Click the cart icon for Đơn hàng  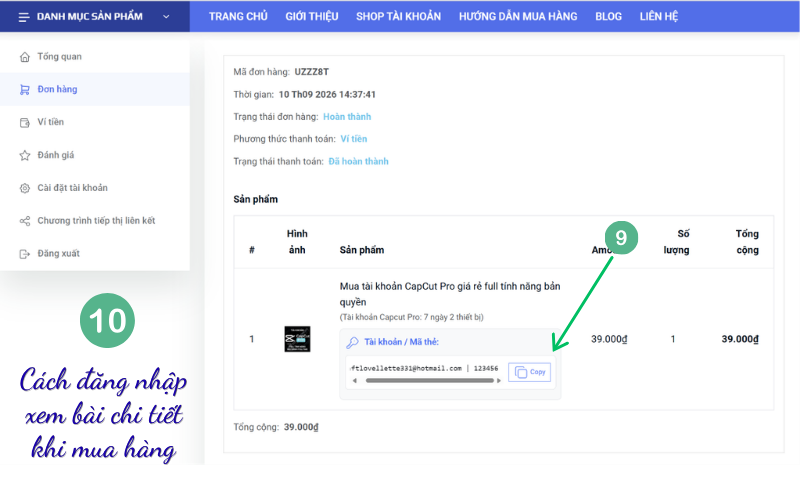coord(24,89)
